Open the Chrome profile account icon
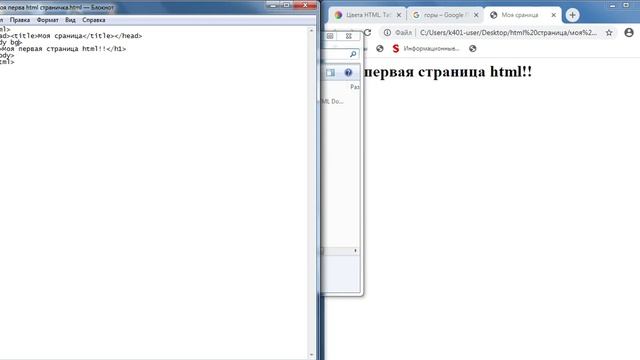The height and width of the screenshot is (360, 640). 629,32
